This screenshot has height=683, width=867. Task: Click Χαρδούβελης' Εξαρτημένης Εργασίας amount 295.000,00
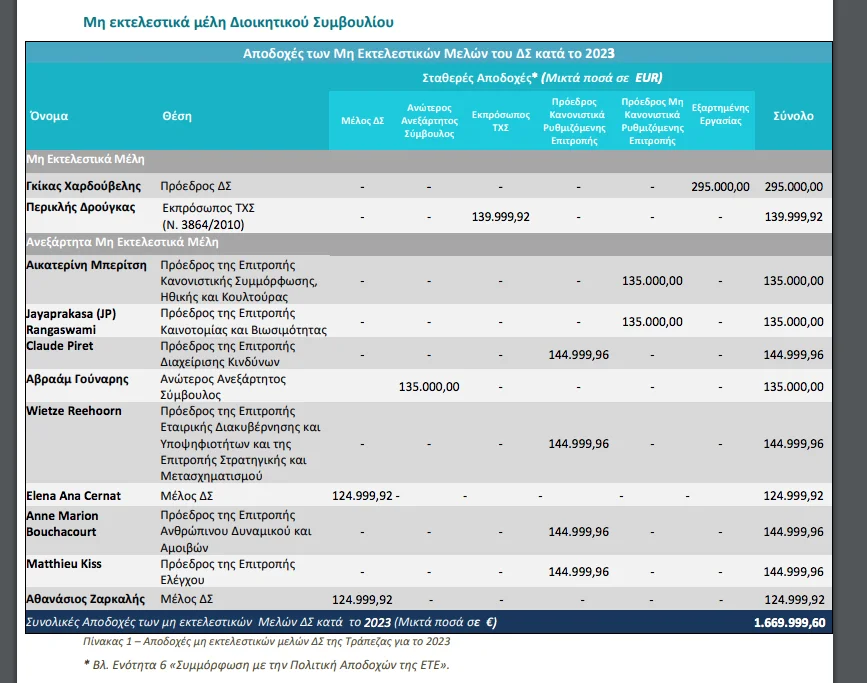(x=720, y=187)
